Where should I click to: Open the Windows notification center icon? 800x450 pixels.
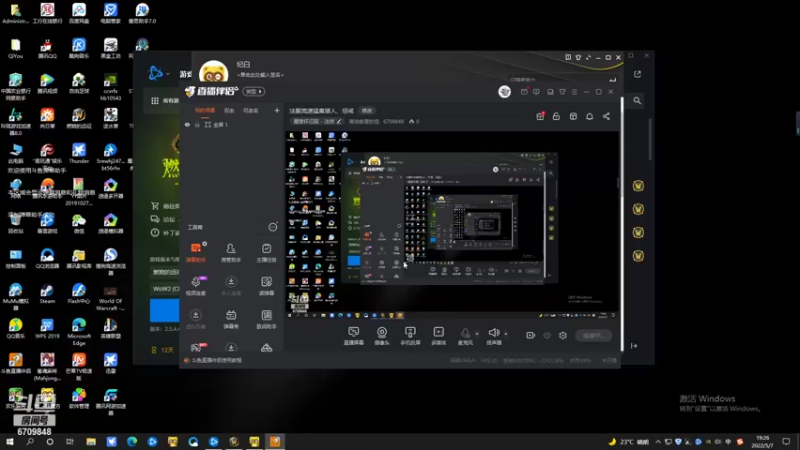(786, 441)
